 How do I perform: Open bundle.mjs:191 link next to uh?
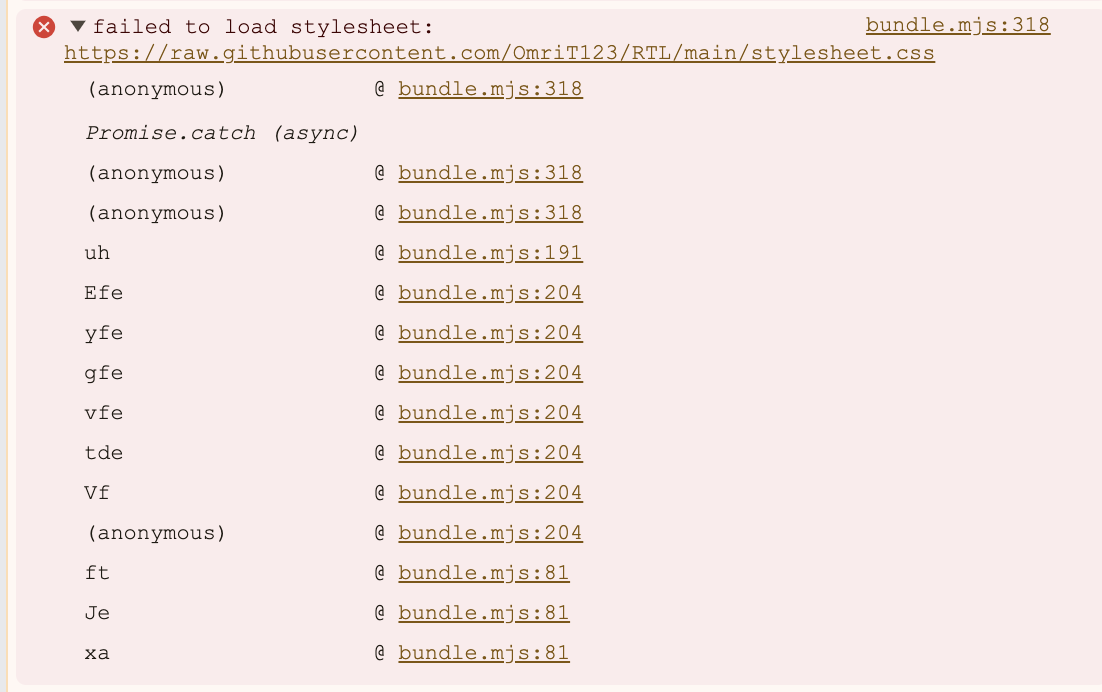490,253
